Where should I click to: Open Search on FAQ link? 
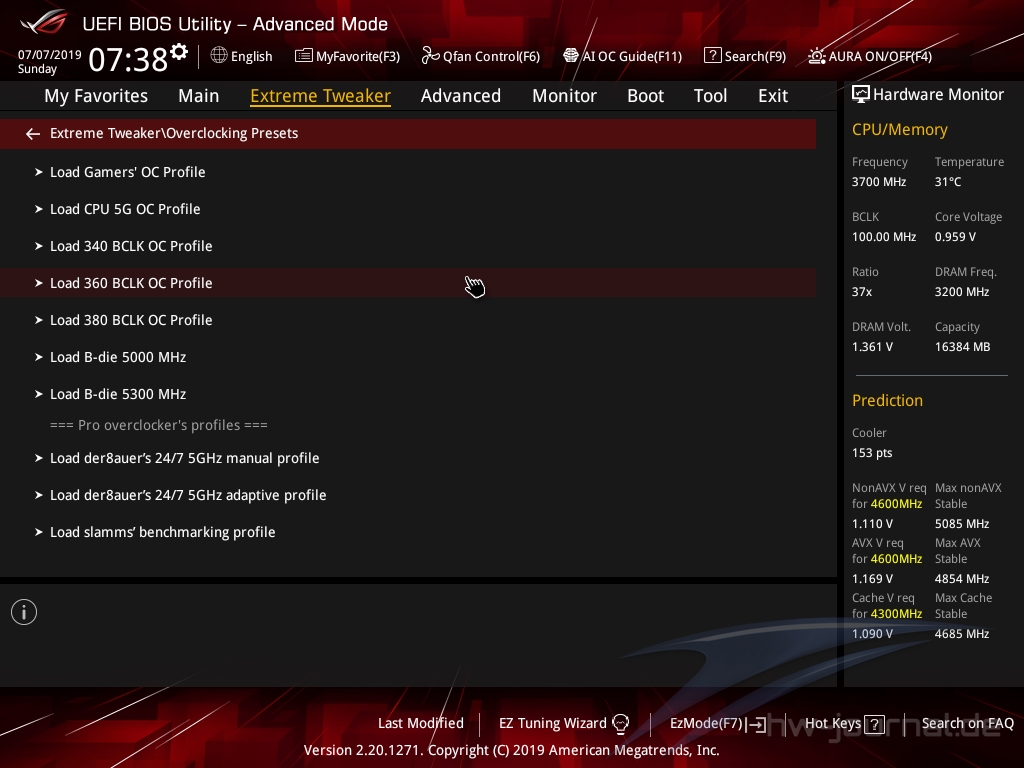click(x=968, y=724)
